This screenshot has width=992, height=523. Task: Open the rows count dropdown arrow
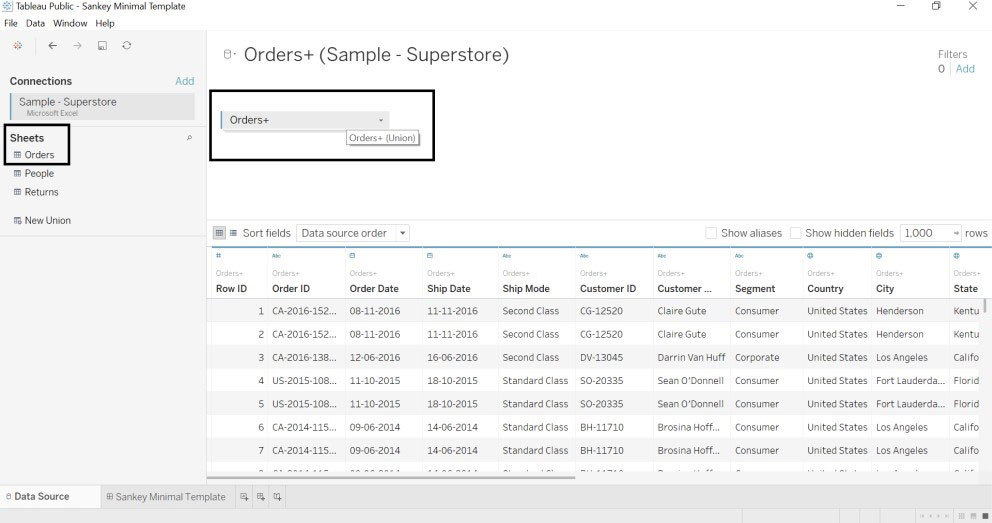[x=955, y=233]
